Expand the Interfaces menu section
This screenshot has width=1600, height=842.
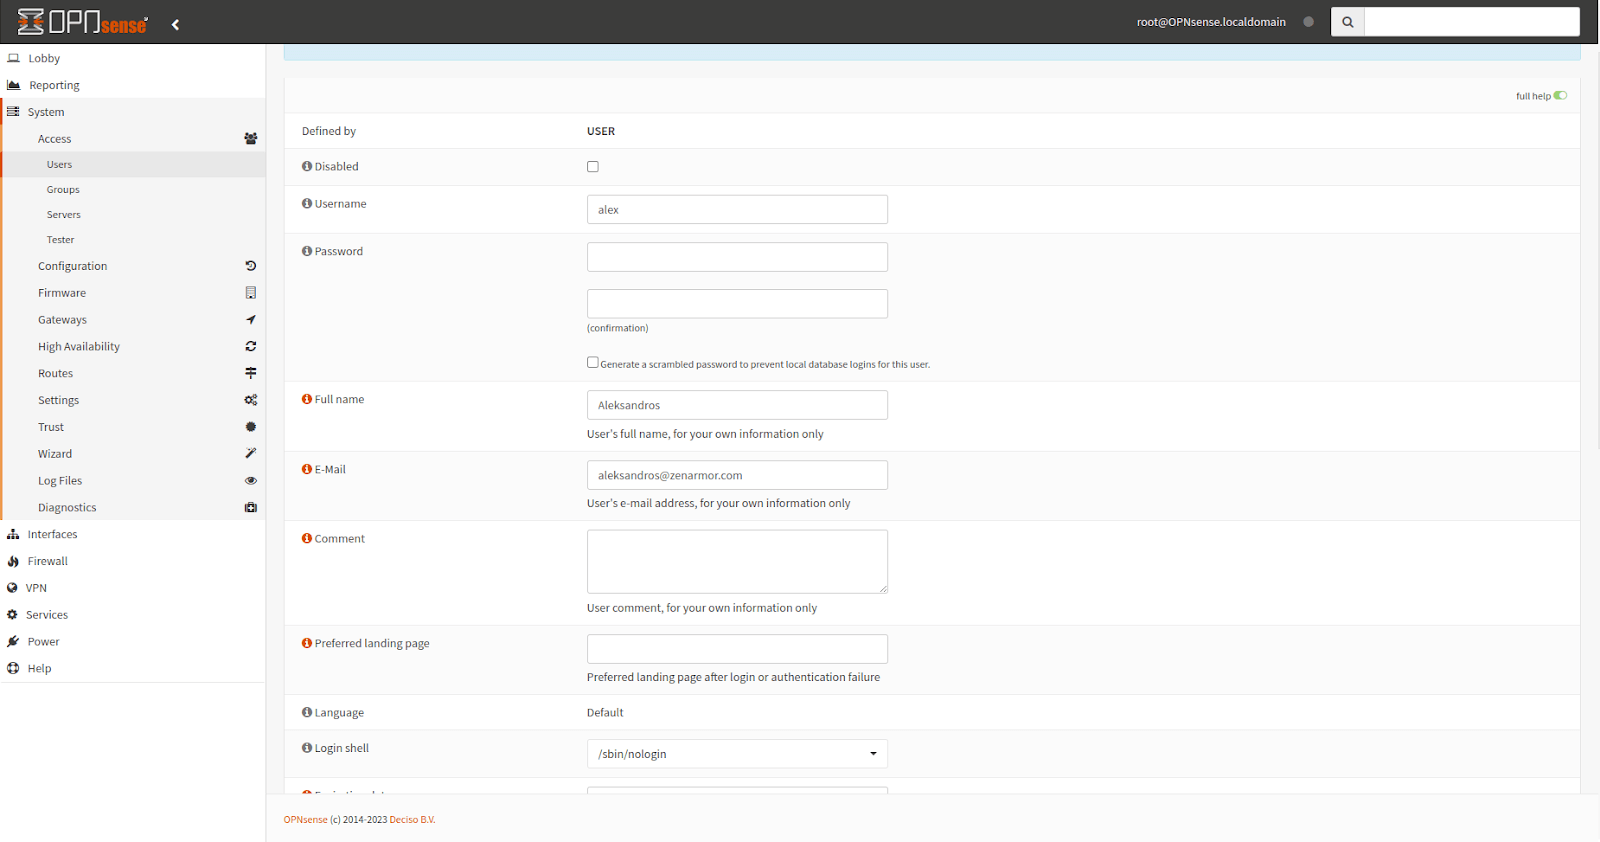point(52,535)
